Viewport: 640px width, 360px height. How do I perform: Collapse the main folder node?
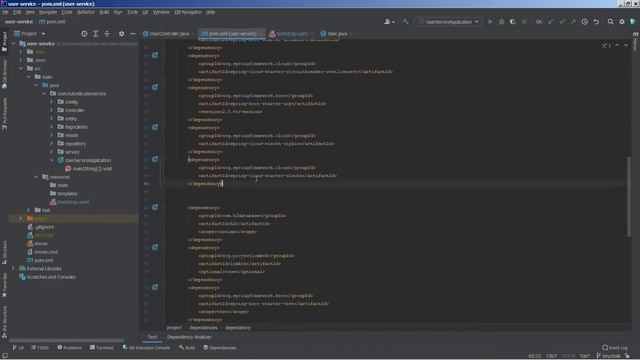29,77
